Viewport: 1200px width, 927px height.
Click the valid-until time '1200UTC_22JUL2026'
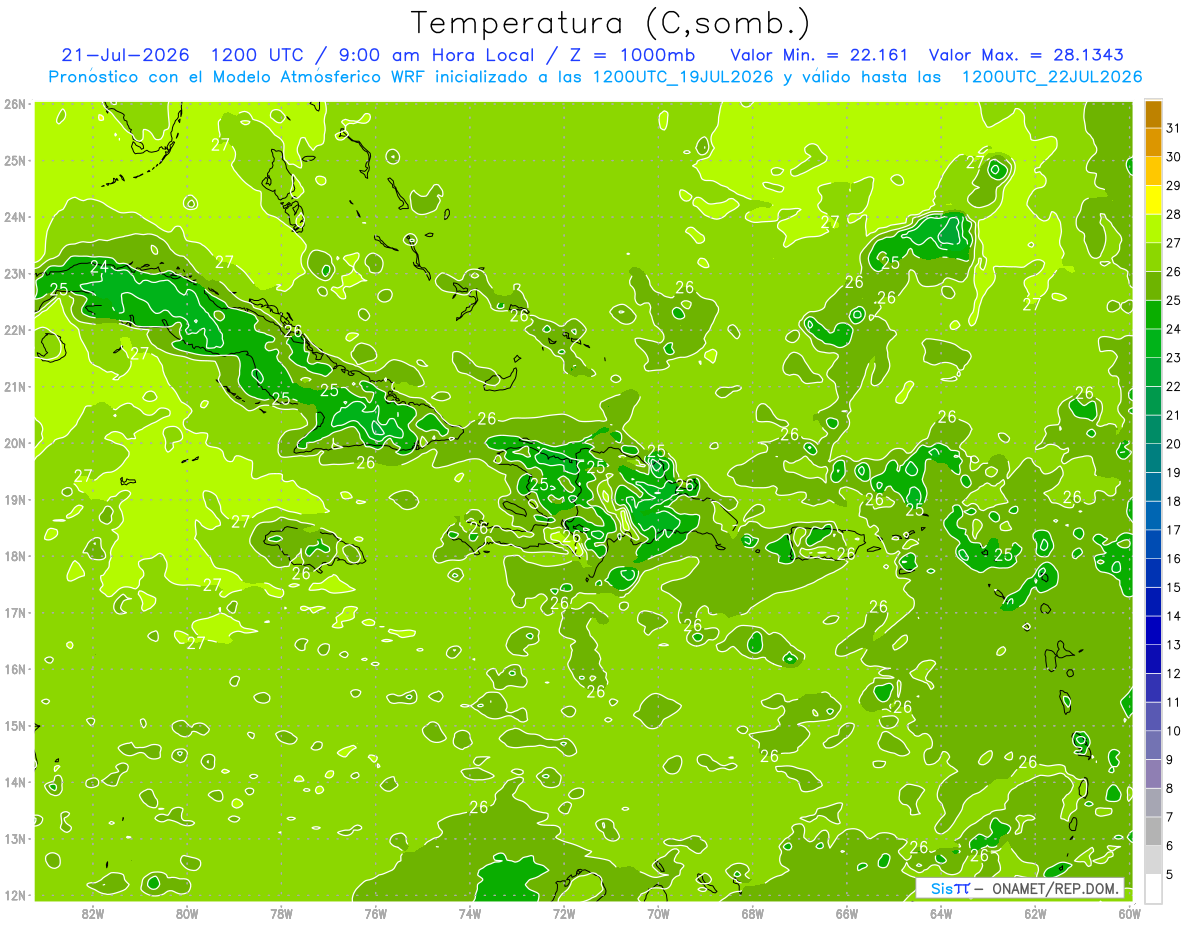pos(1051,76)
